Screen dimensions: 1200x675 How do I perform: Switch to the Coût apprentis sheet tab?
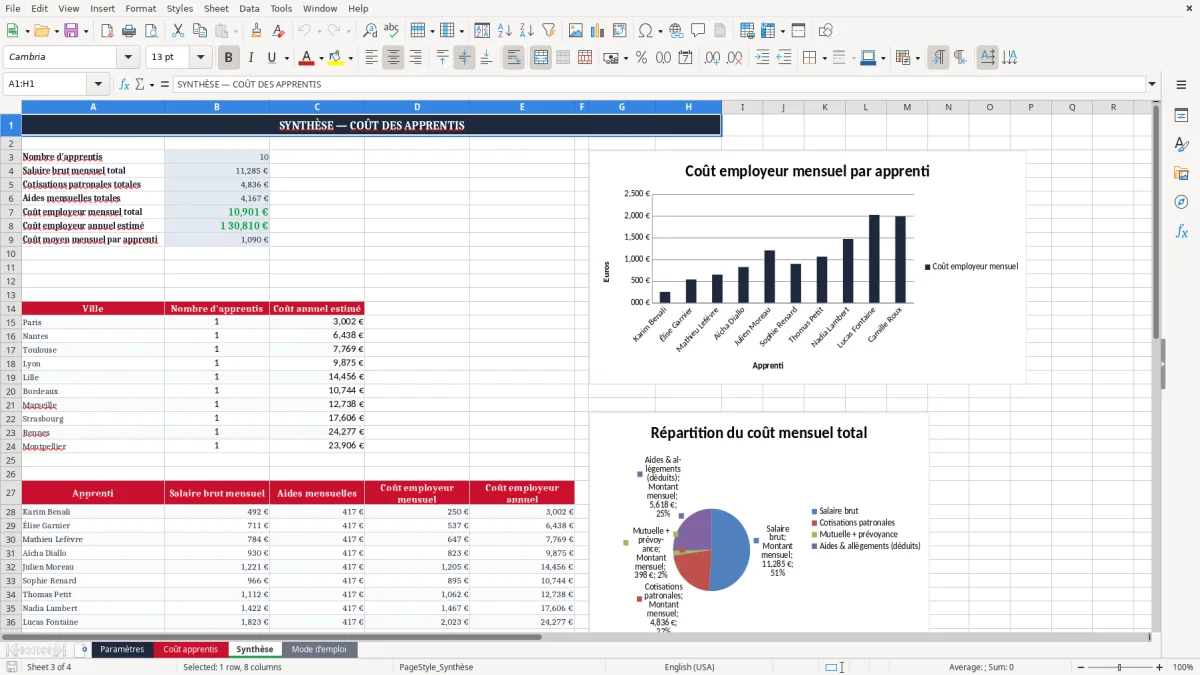click(x=190, y=650)
